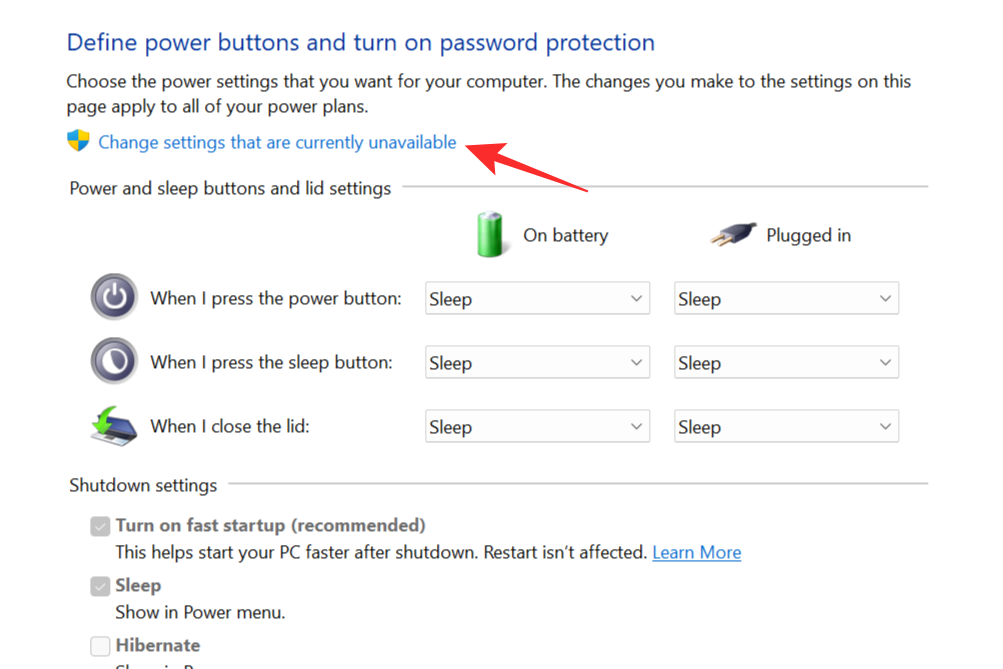Screen dimensions: 1003x669
Task: Uncheck Sleep under Shutdown settings
Action: pos(99,585)
